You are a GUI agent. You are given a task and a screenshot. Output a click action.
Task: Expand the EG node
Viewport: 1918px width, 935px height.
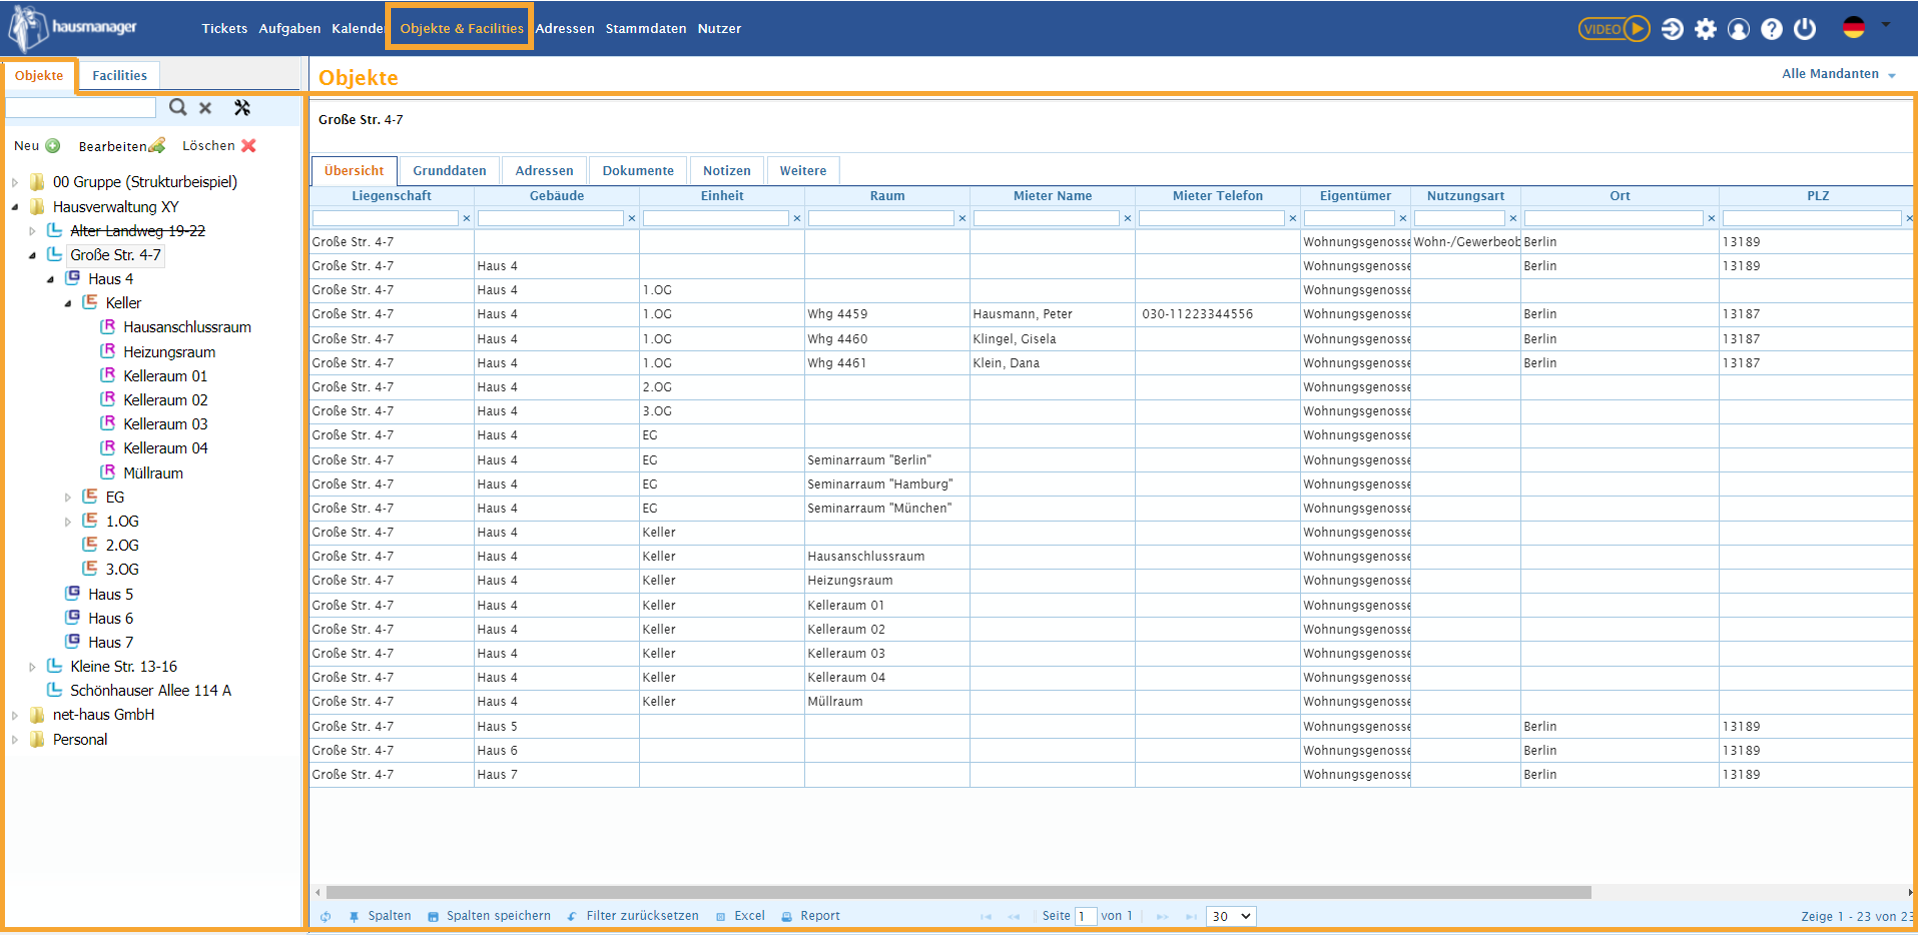point(68,497)
